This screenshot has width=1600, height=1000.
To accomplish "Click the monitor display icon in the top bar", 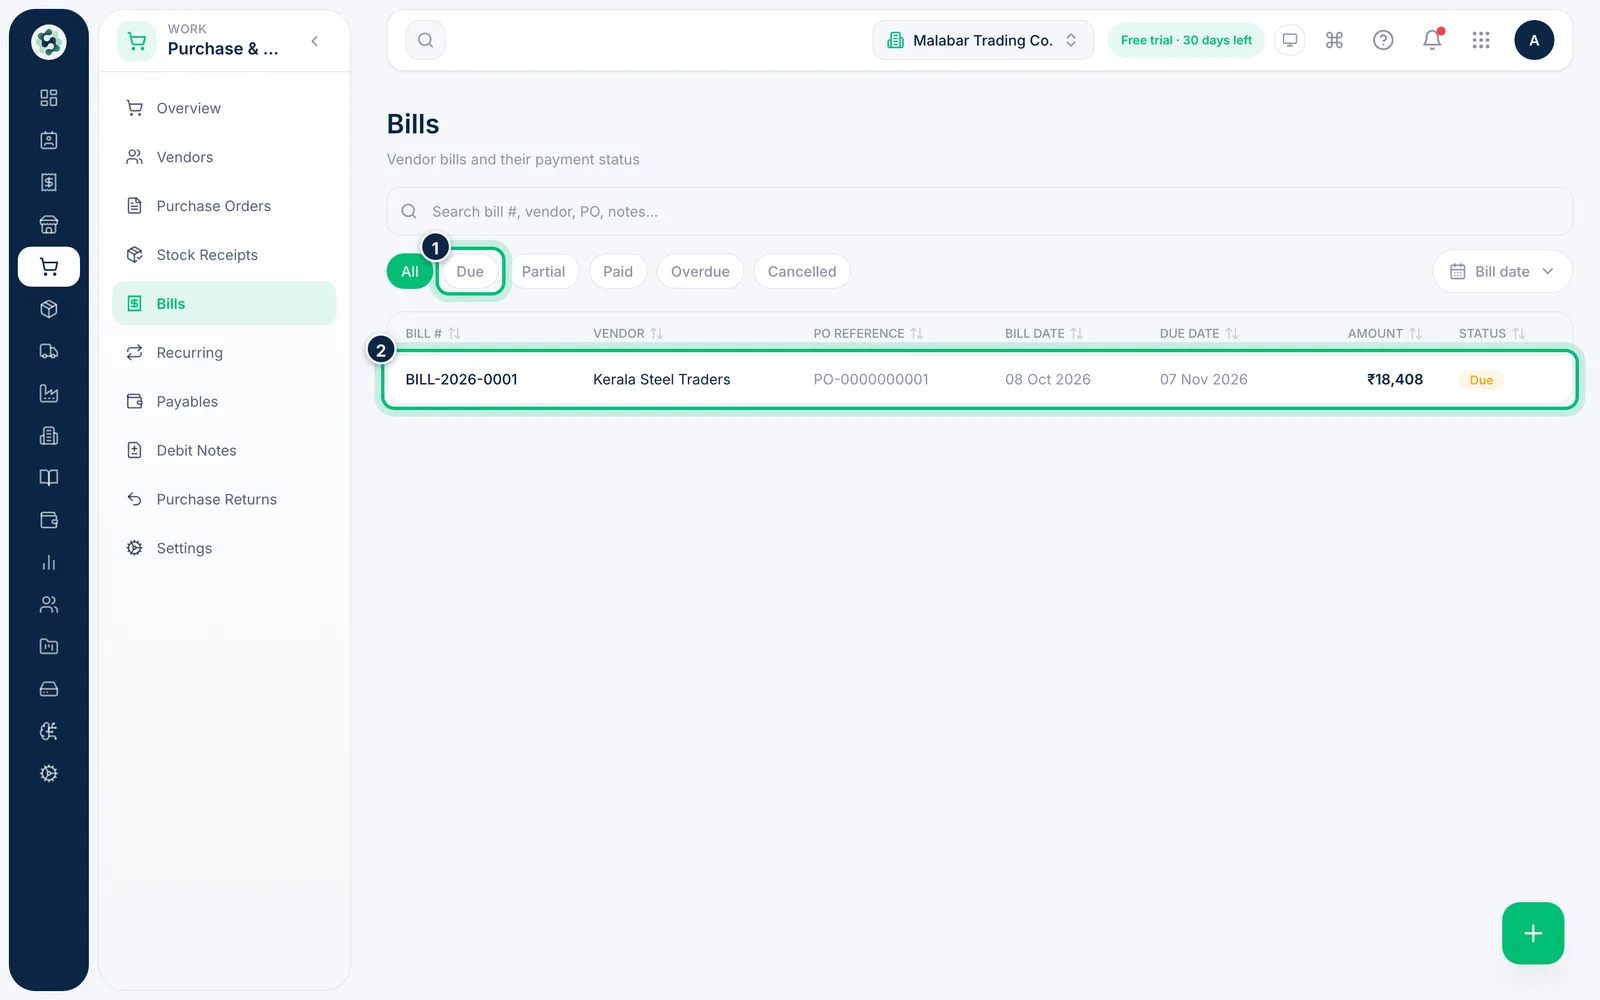I will [1290, 40].
